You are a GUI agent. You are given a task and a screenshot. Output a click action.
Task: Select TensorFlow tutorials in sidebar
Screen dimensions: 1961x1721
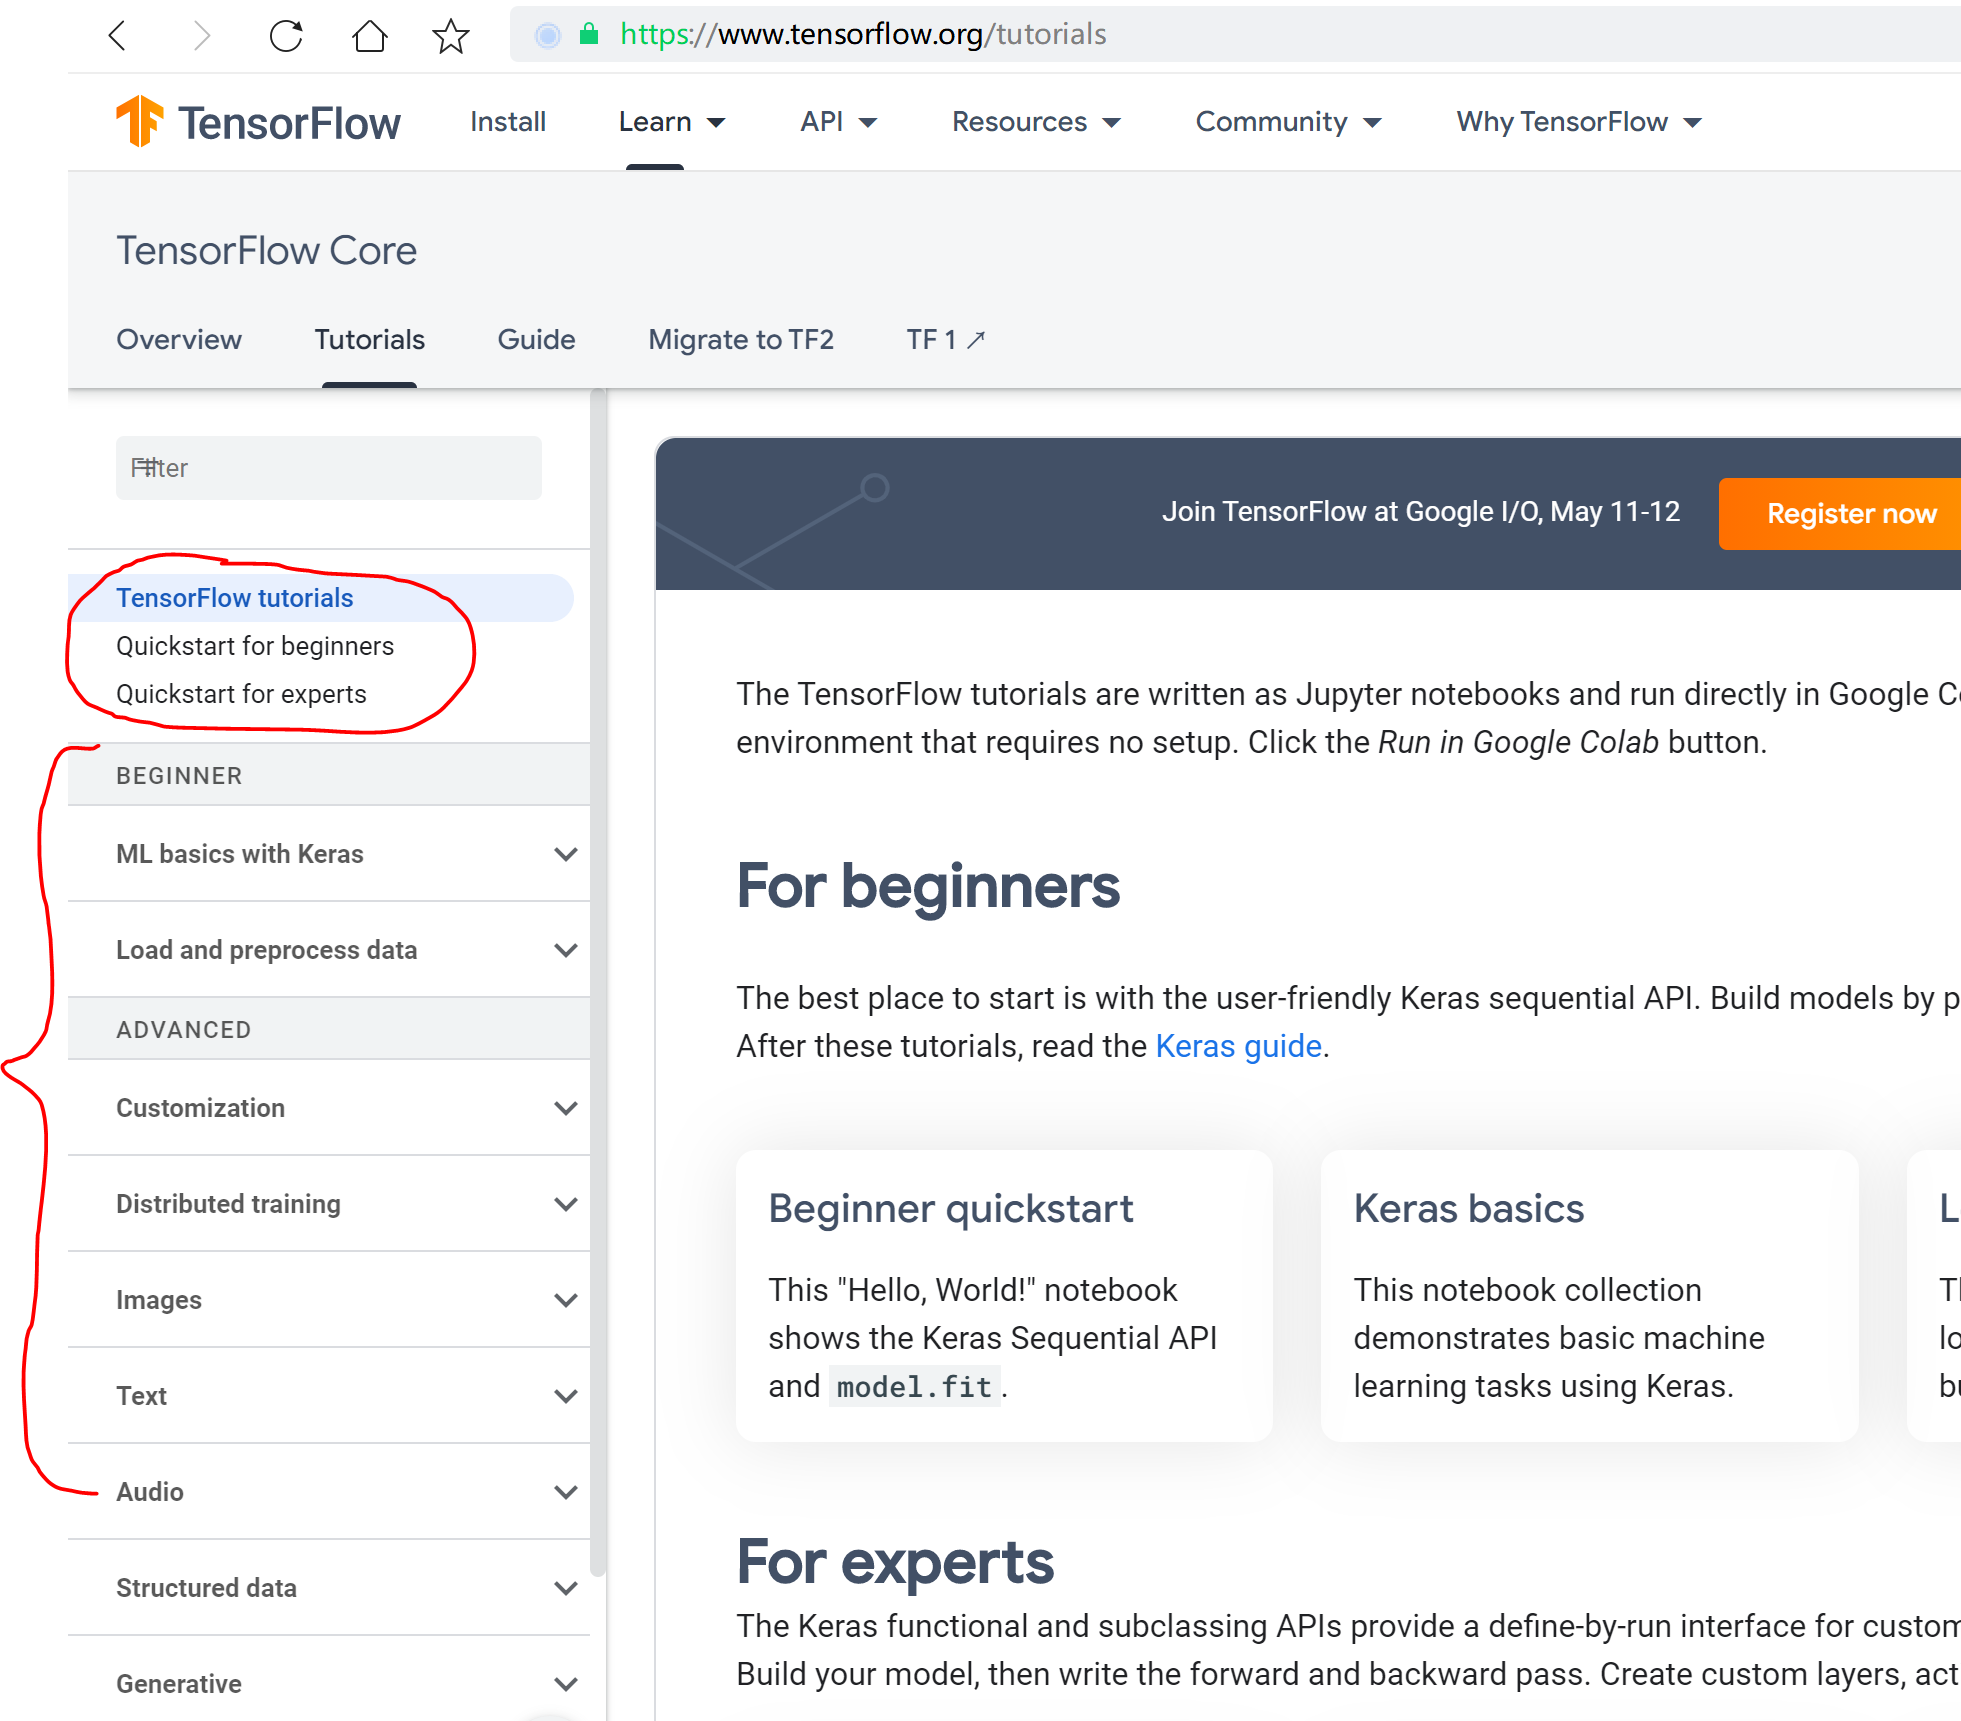point(321,598)
